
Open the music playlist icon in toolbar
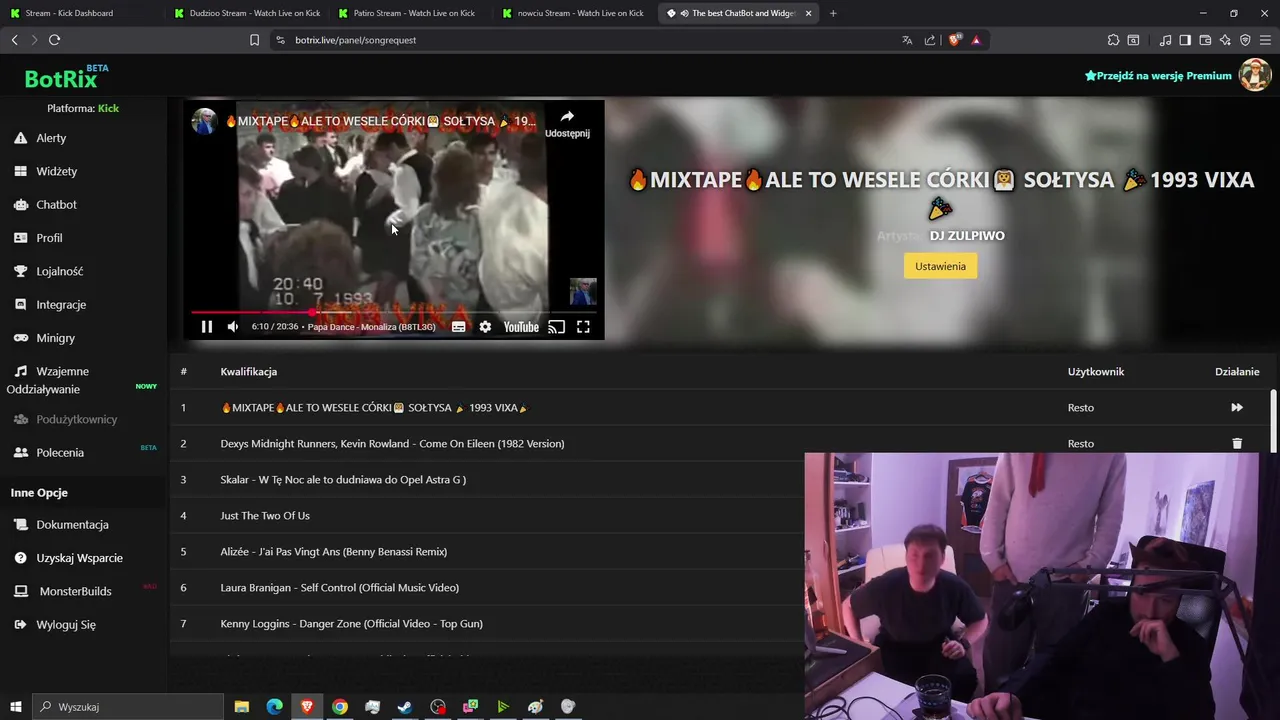coord(1165,40)
